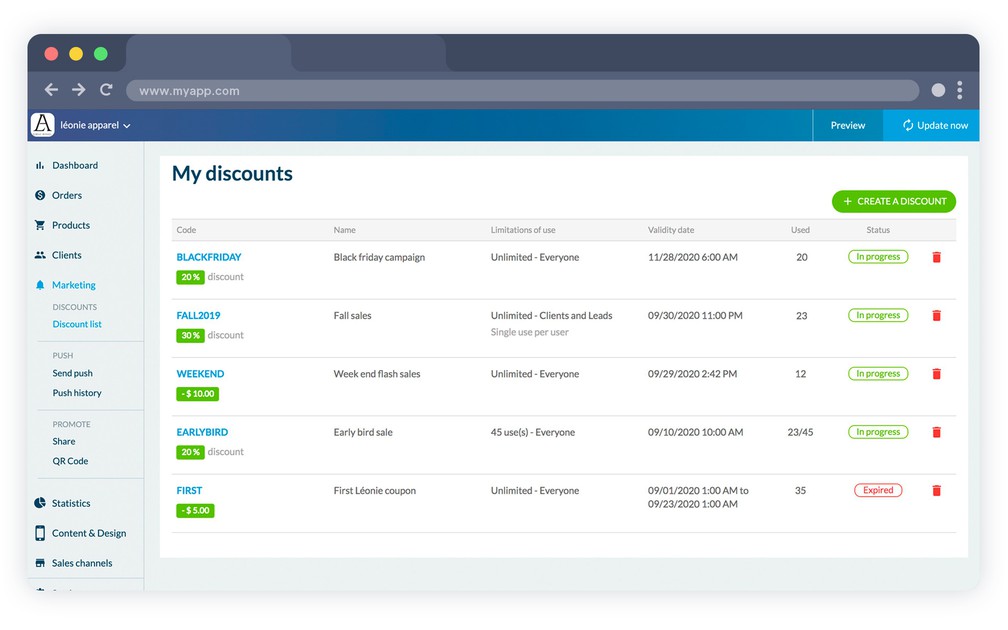Select Discount list in sidebar
Image resolution: width=1008 pixels, height=630 pixels.
[x=77, y=324]
